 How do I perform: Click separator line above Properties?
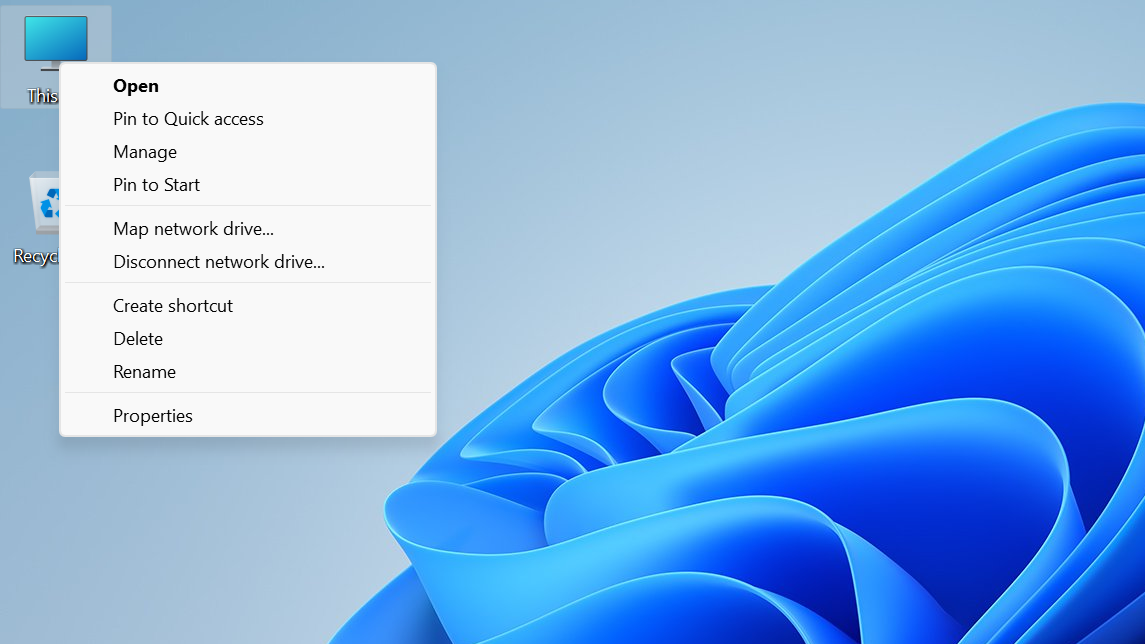[x=248, y=393]
